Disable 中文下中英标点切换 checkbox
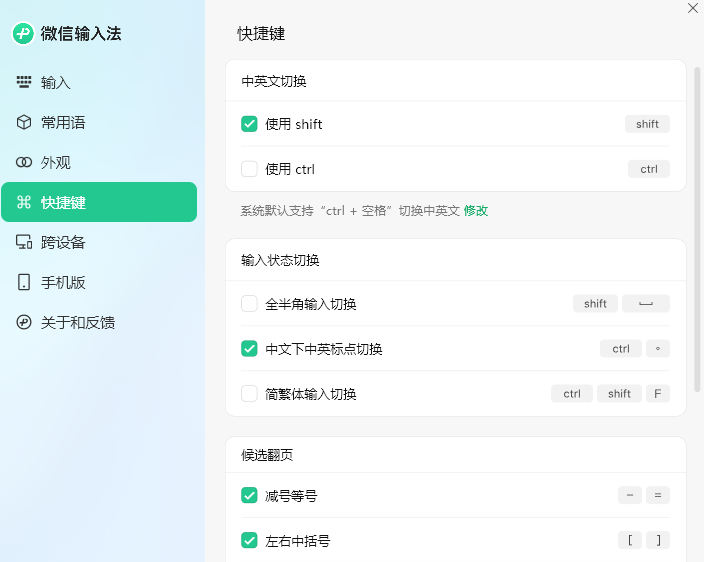This screenshot has height=562, width=704. coord(250,349)
